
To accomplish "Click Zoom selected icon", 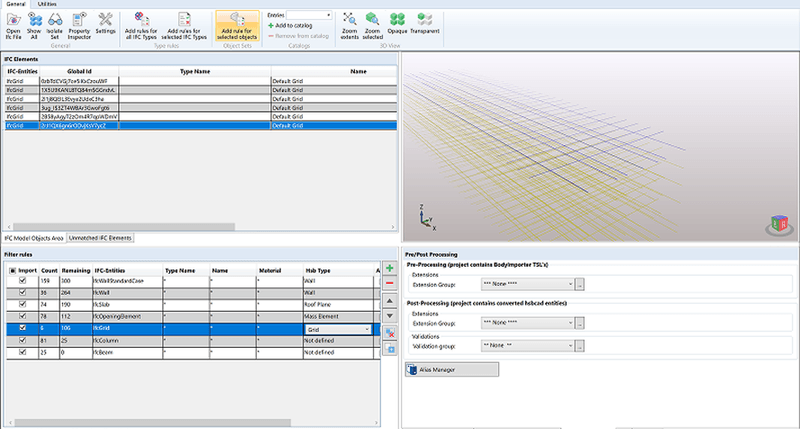I will 372,26.
